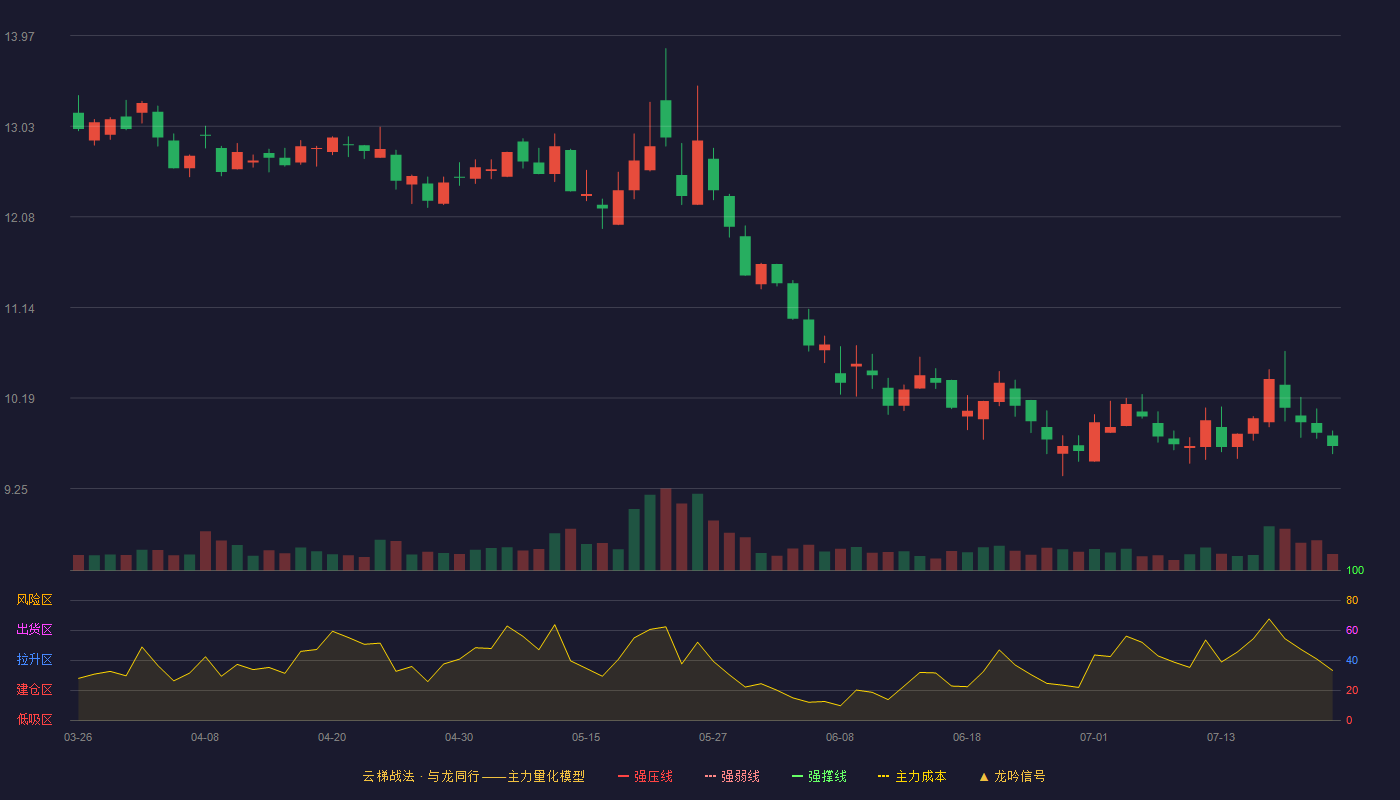Click the 风险区 zone label
This screenshot has width=1400, height=800.
pos(34,600)
